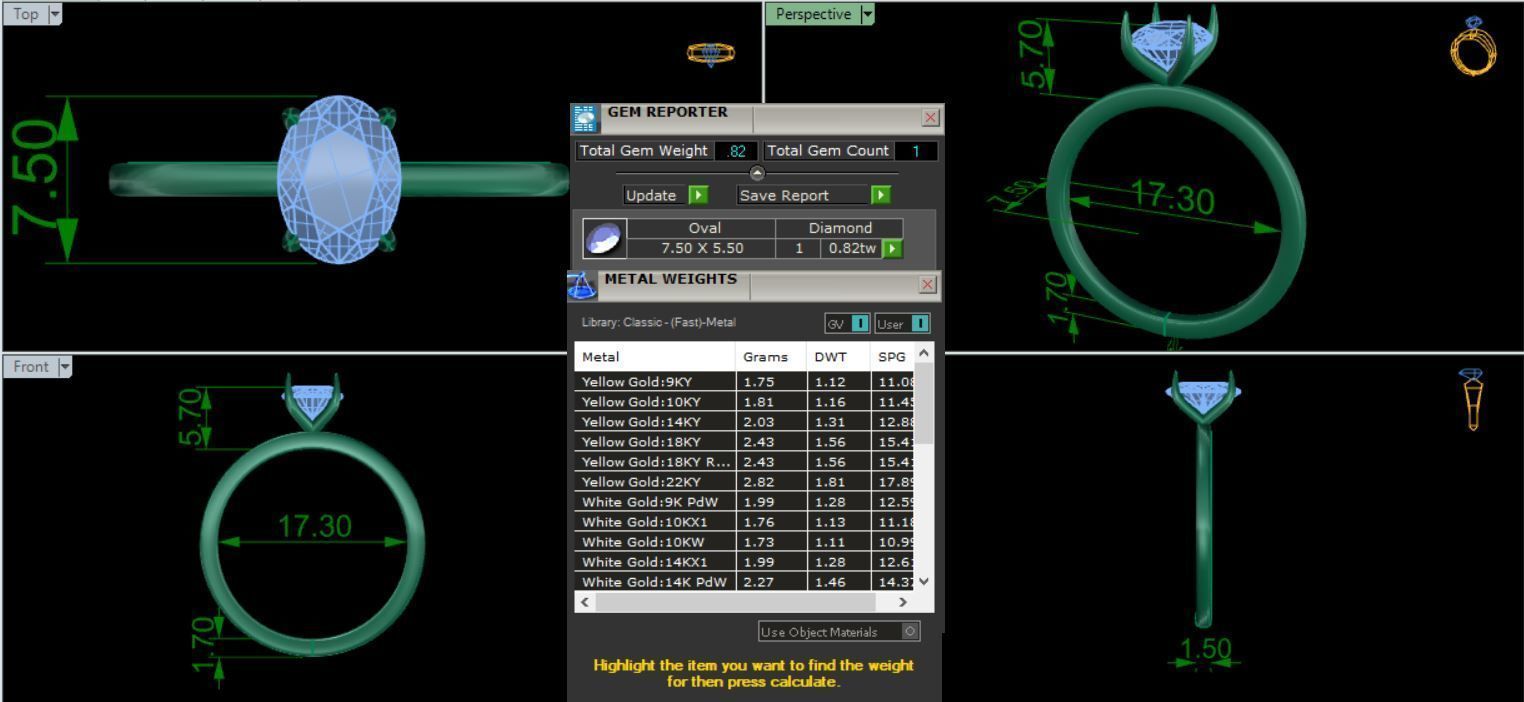
Task: Open the Front viewport dropdown arrow
Action: 66,367
